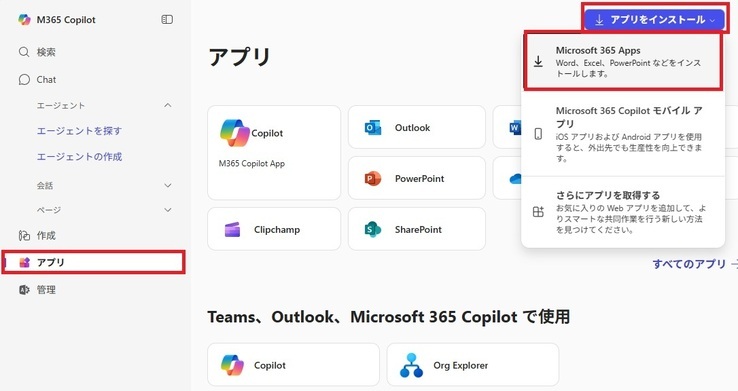Screen dimensions: 738x391
Task: Click the 管理 admin icon
Action: (24, 290)
